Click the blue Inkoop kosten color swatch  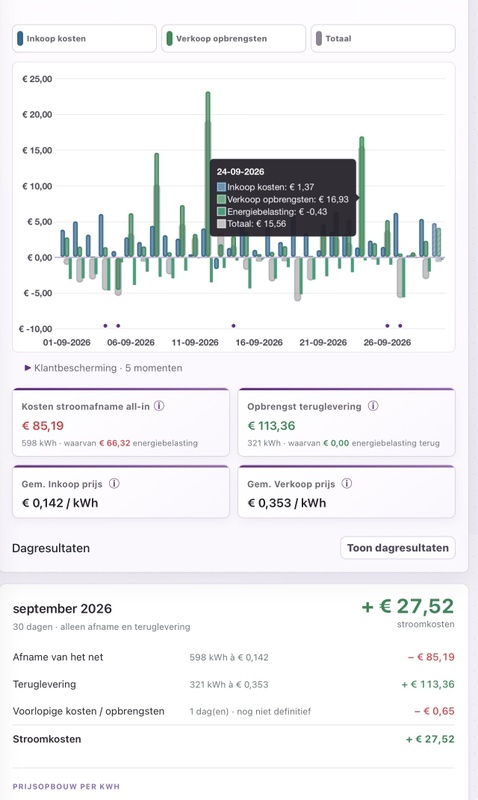click(x=20, y=38)
